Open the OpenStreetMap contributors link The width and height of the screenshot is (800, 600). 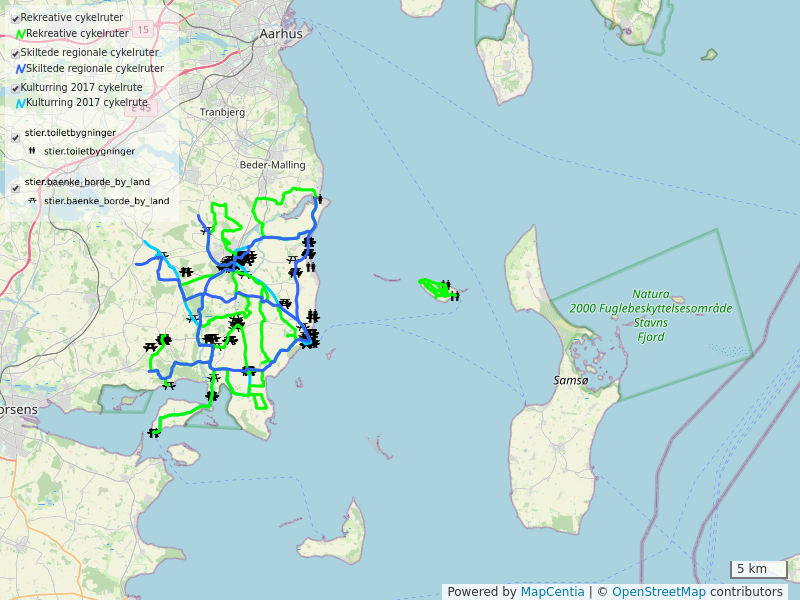click(697, 592)
